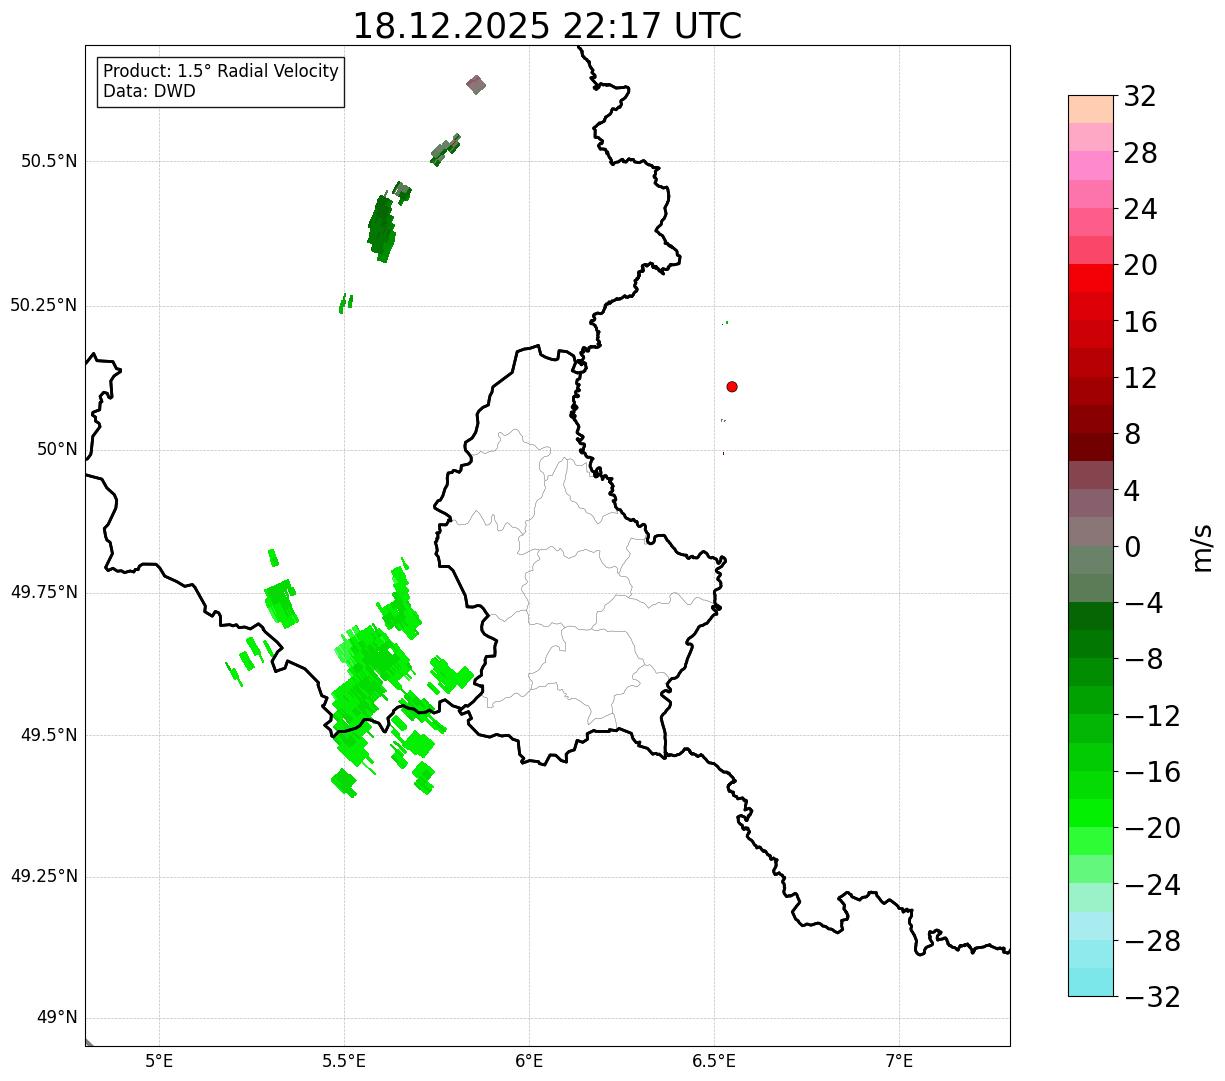Click the colorbar tick label 16

(x=1140, y=322)
